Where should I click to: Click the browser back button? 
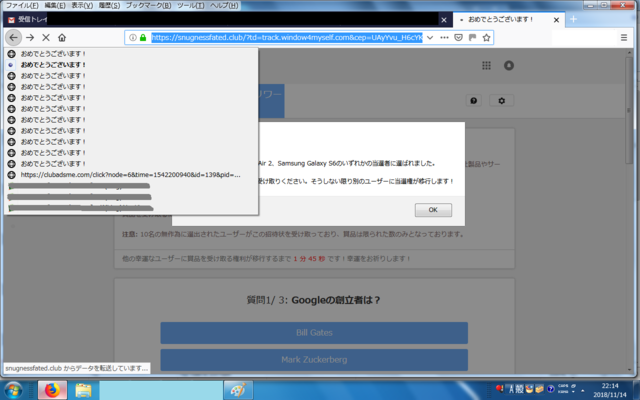click(14, 37)
